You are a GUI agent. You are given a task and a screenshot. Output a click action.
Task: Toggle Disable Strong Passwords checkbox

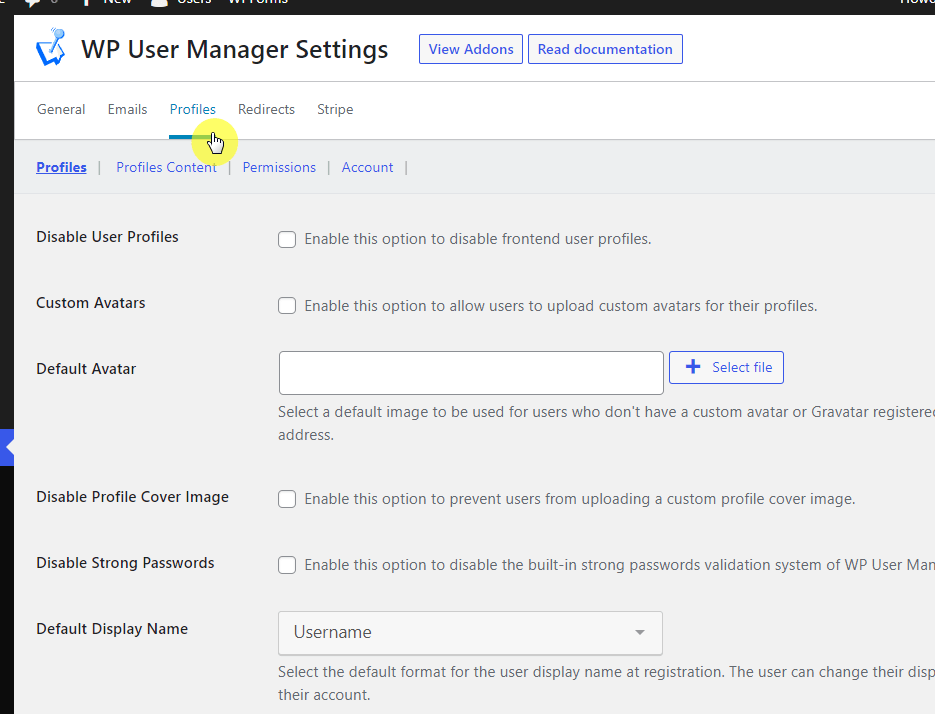(287, 565)
